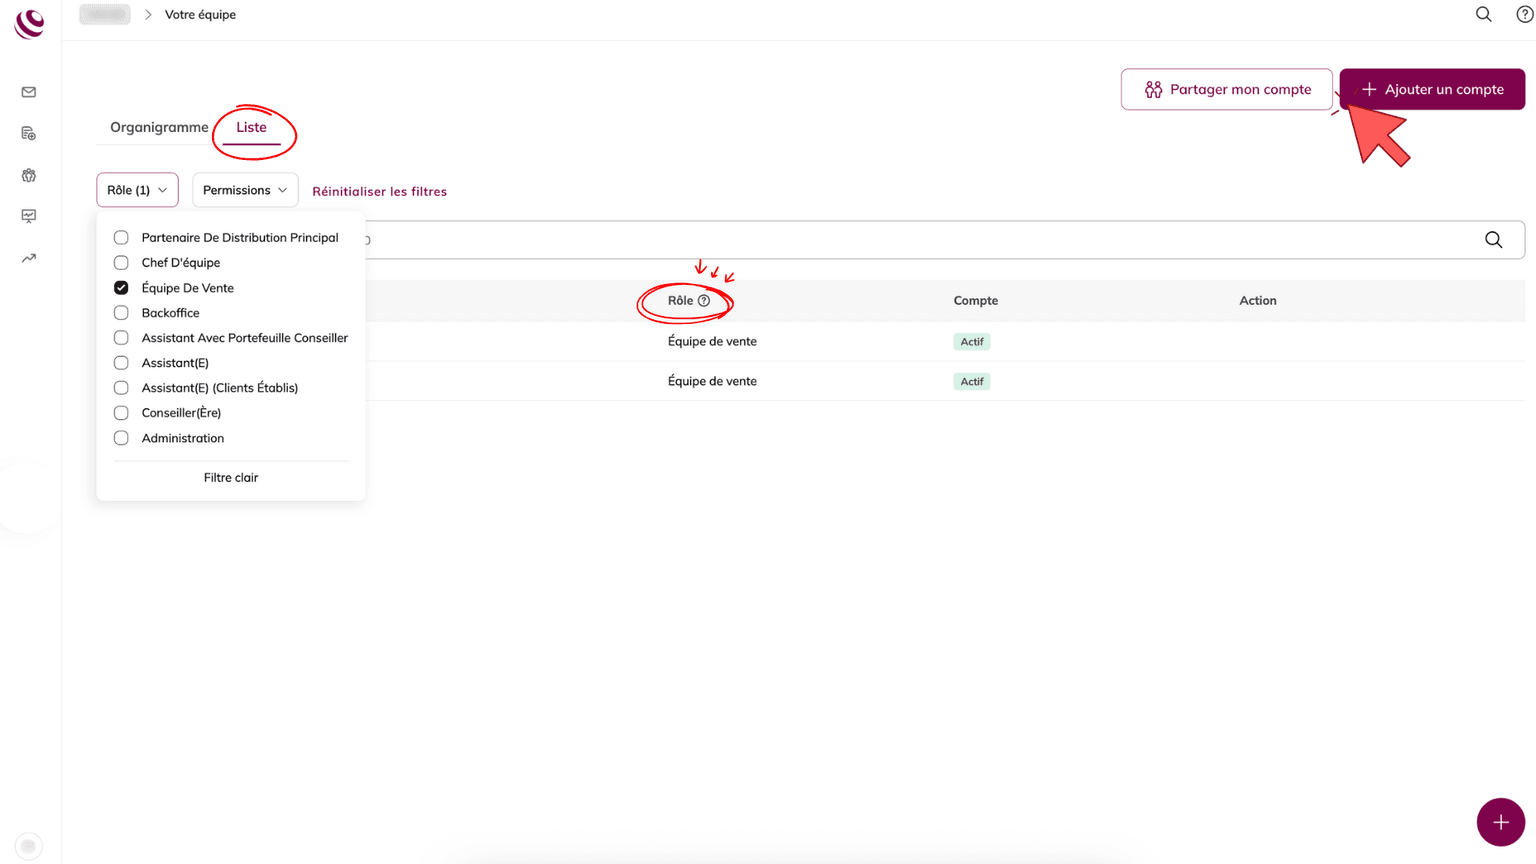Click the application logo at top left
The width and height of the screenshot is (1536, 864).
pyautogui.click(x=29, y=22)
